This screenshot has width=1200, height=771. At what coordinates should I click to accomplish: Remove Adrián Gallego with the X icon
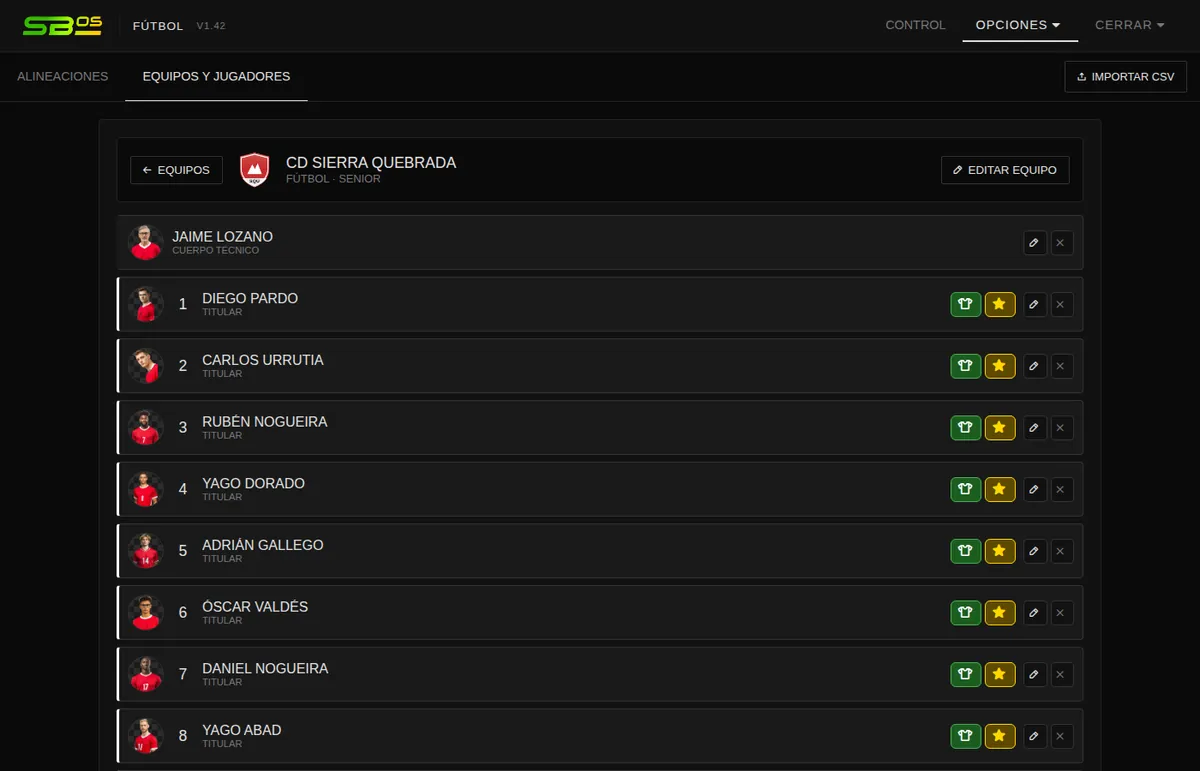[x=1061, y=551]
